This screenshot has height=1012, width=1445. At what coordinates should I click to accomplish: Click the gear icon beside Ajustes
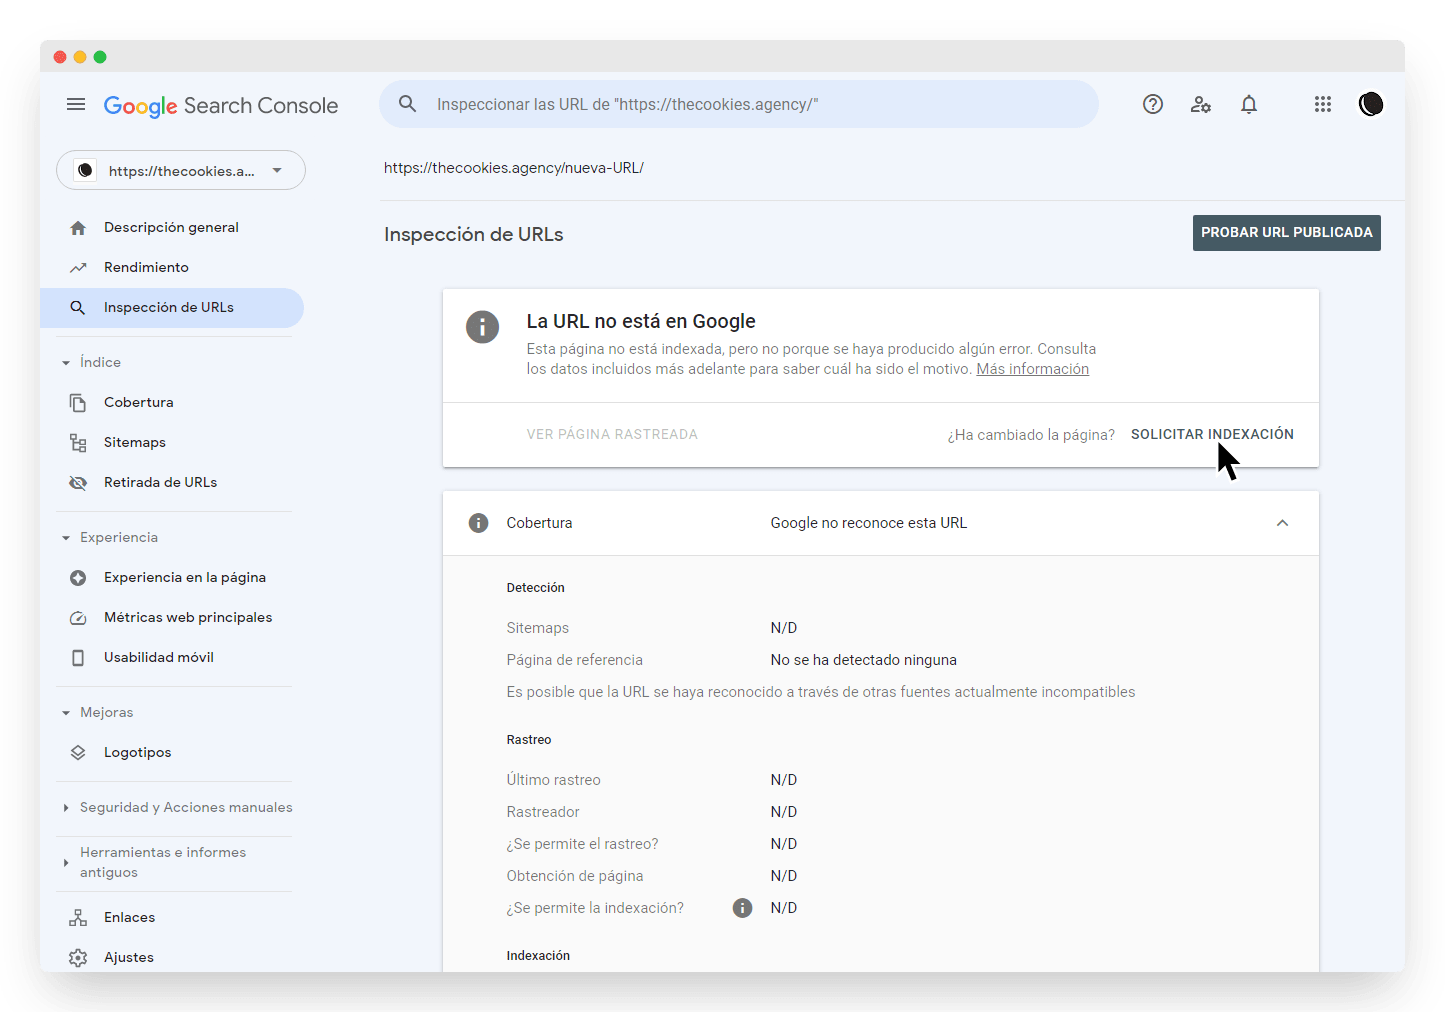(78, 958)
